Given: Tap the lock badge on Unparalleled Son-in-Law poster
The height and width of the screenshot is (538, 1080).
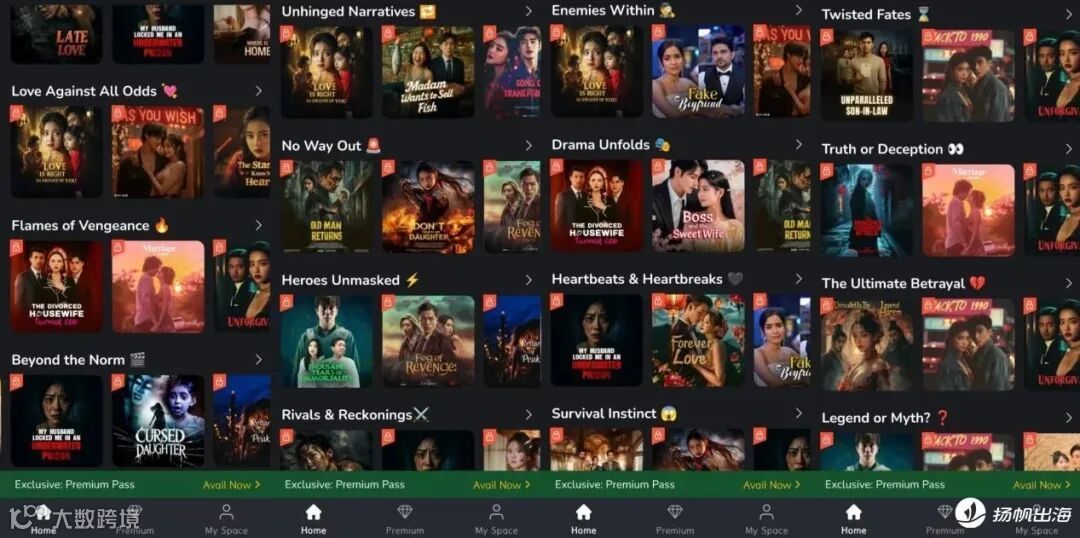Looking at the screenshot, I should 827,37.
